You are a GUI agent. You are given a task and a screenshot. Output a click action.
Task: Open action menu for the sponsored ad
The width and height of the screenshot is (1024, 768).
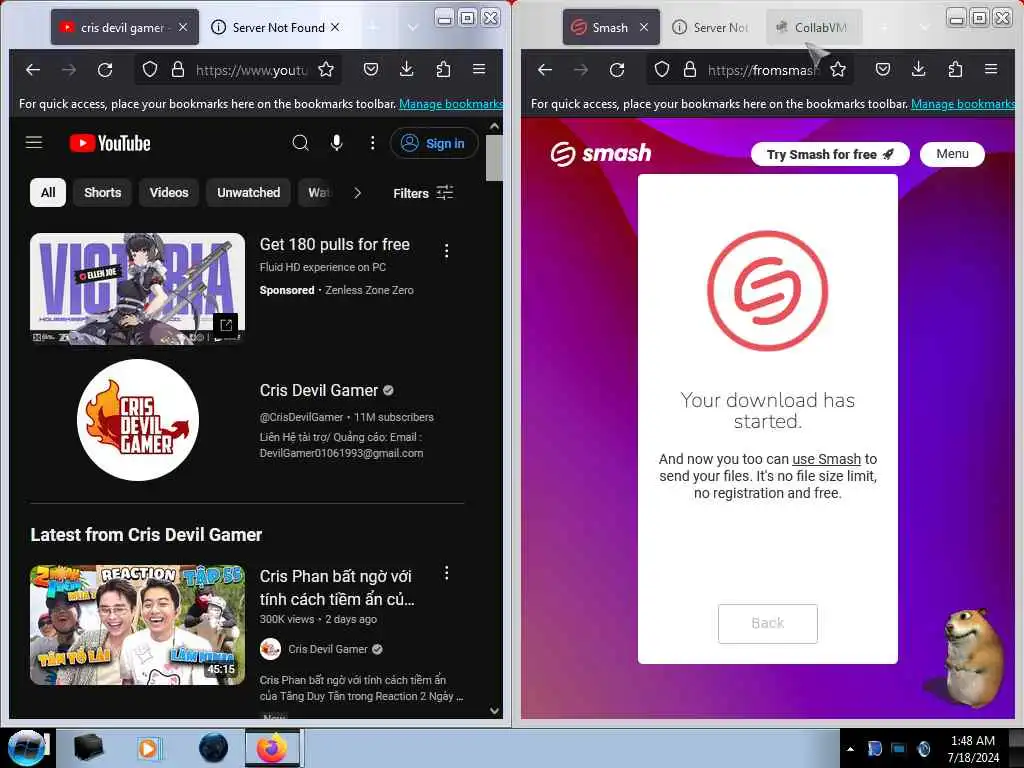pos(447,251)
